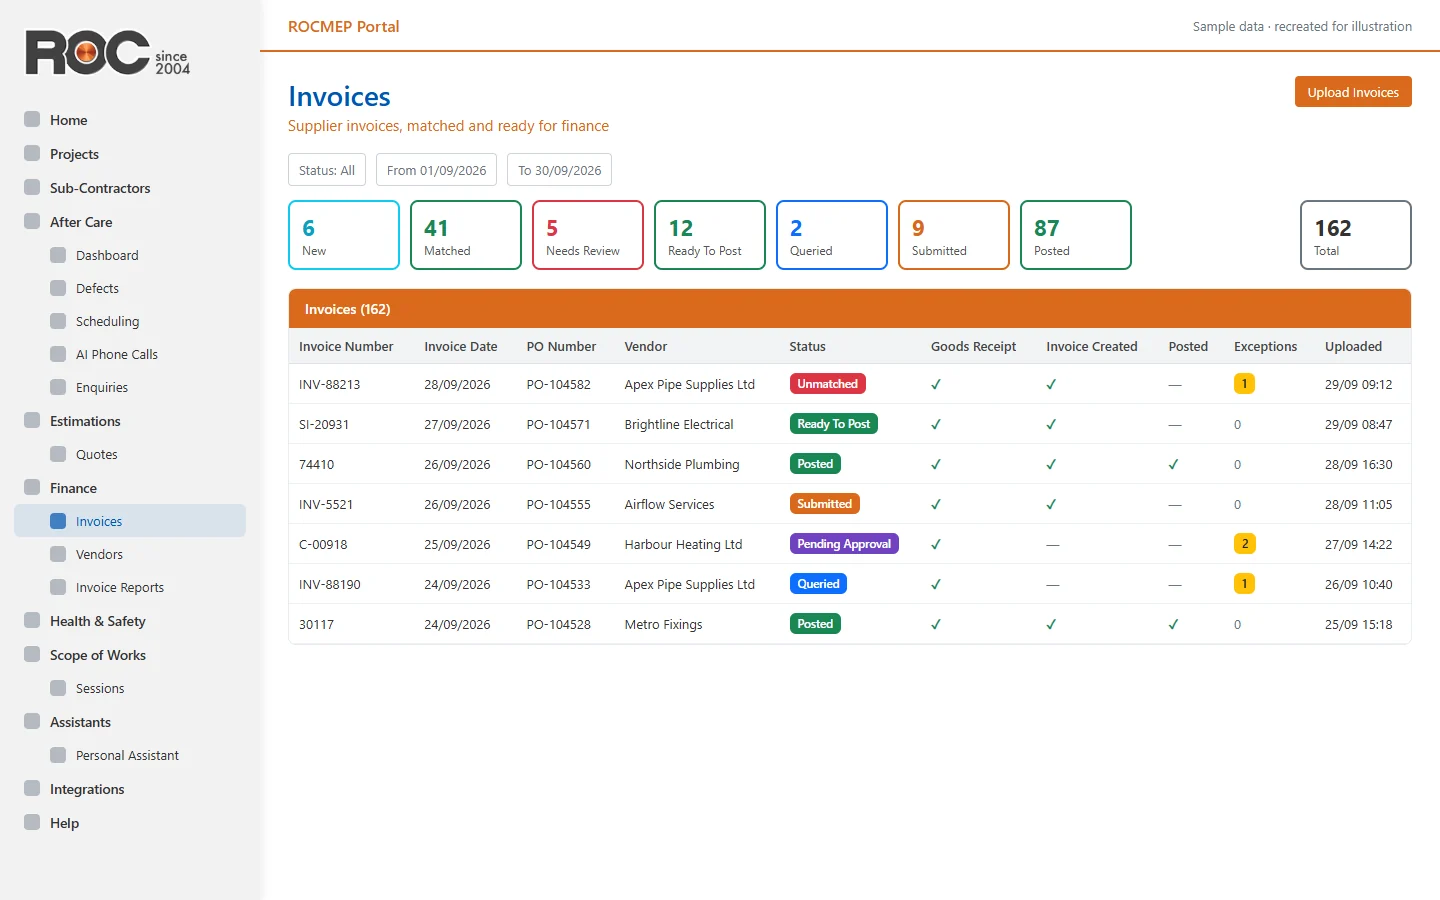Screen dimensions: 1440x900
Task: Click the Dashboard icon under After Care
Action: [58, 255]
